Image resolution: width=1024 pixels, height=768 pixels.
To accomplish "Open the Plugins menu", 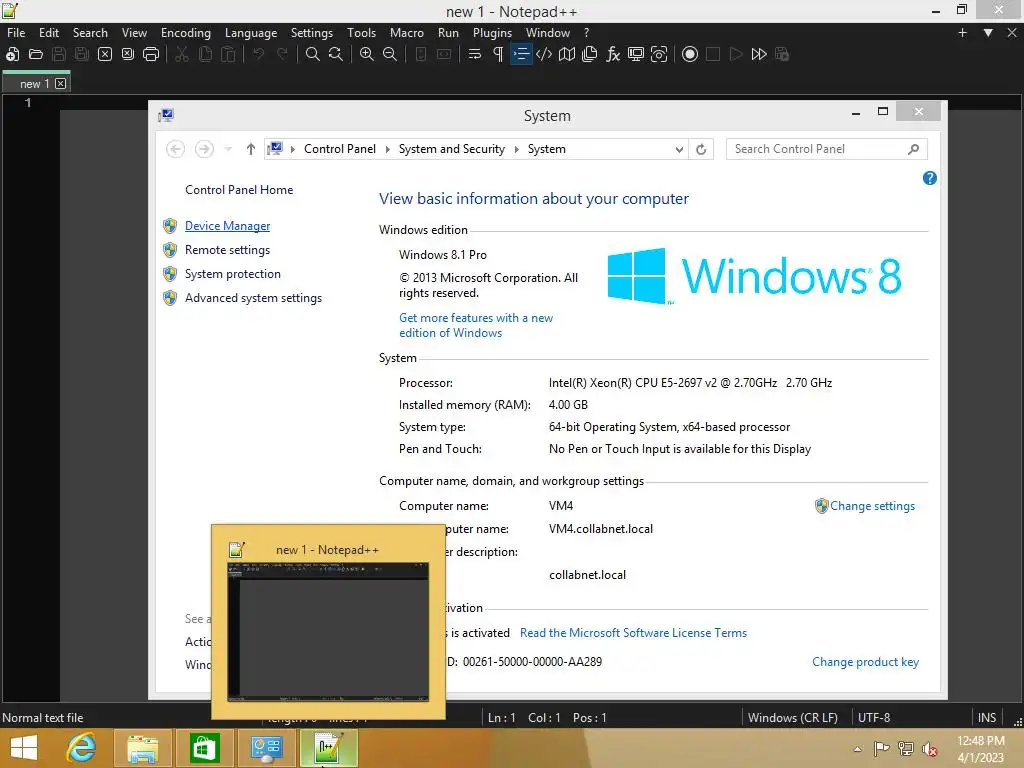I will 492,33.
